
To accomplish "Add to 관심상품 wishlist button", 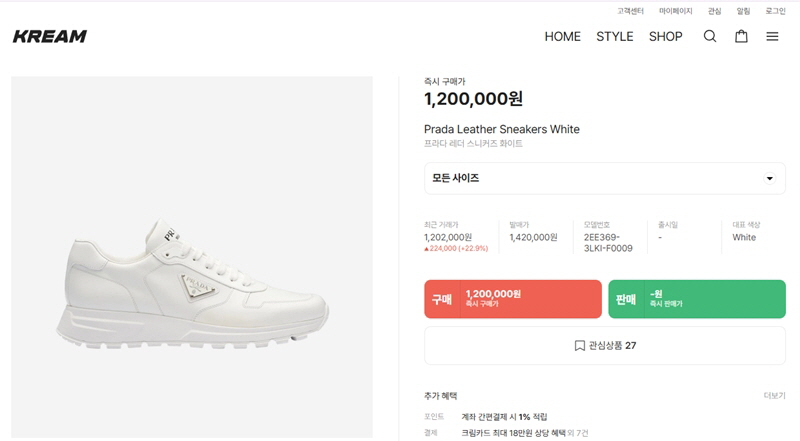I will click(604, 346).
